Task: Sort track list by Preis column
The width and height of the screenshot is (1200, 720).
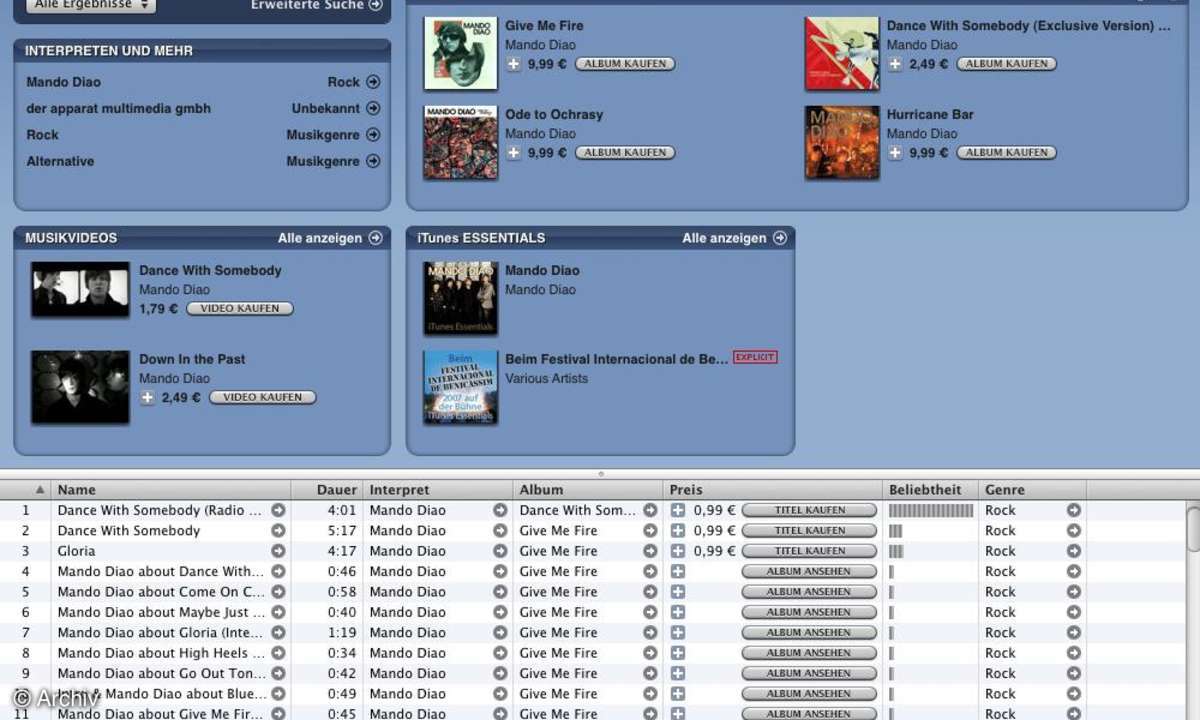Action: pyautogui.click(x=773, y=490)
